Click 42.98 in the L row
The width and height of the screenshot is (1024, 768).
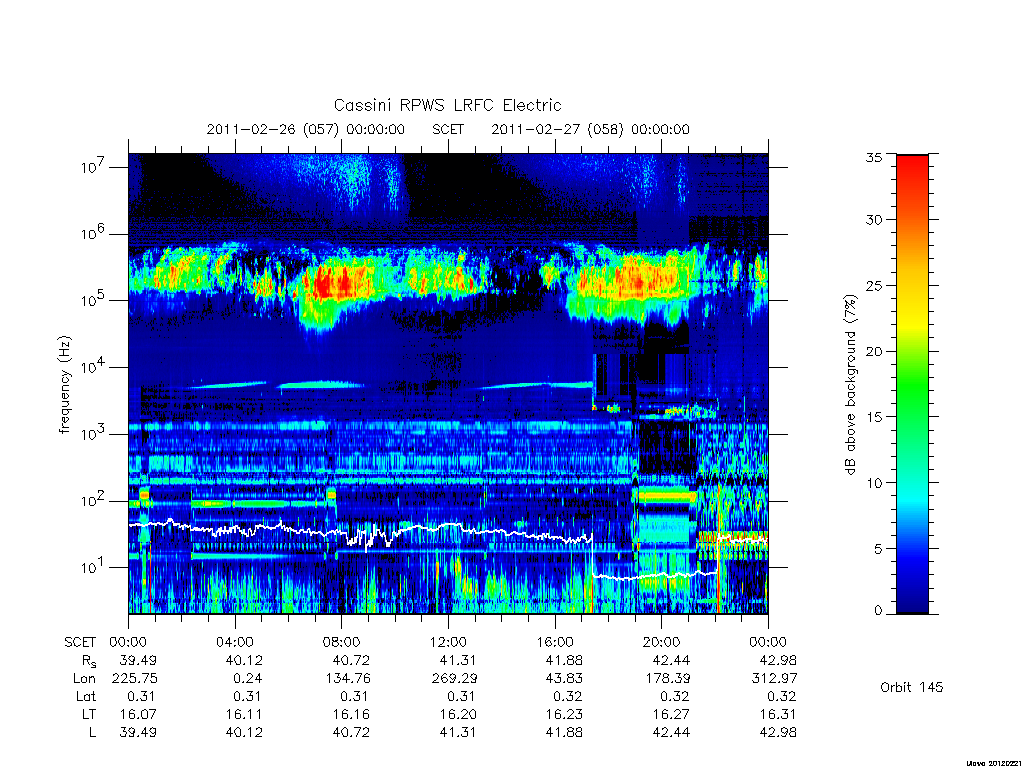(x=778, y=733)
